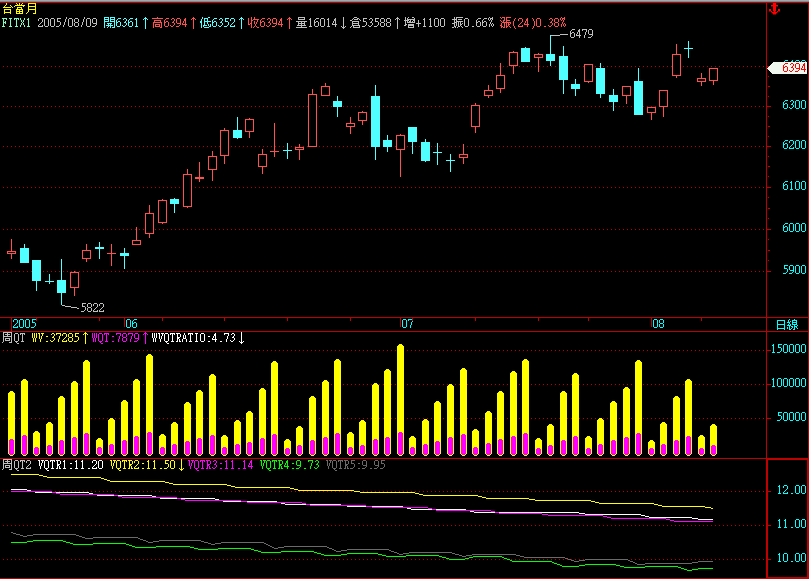This screenshot has width=809, height=579.
Task: Click the 5822 low price annotation
Action: coord(92,307)
